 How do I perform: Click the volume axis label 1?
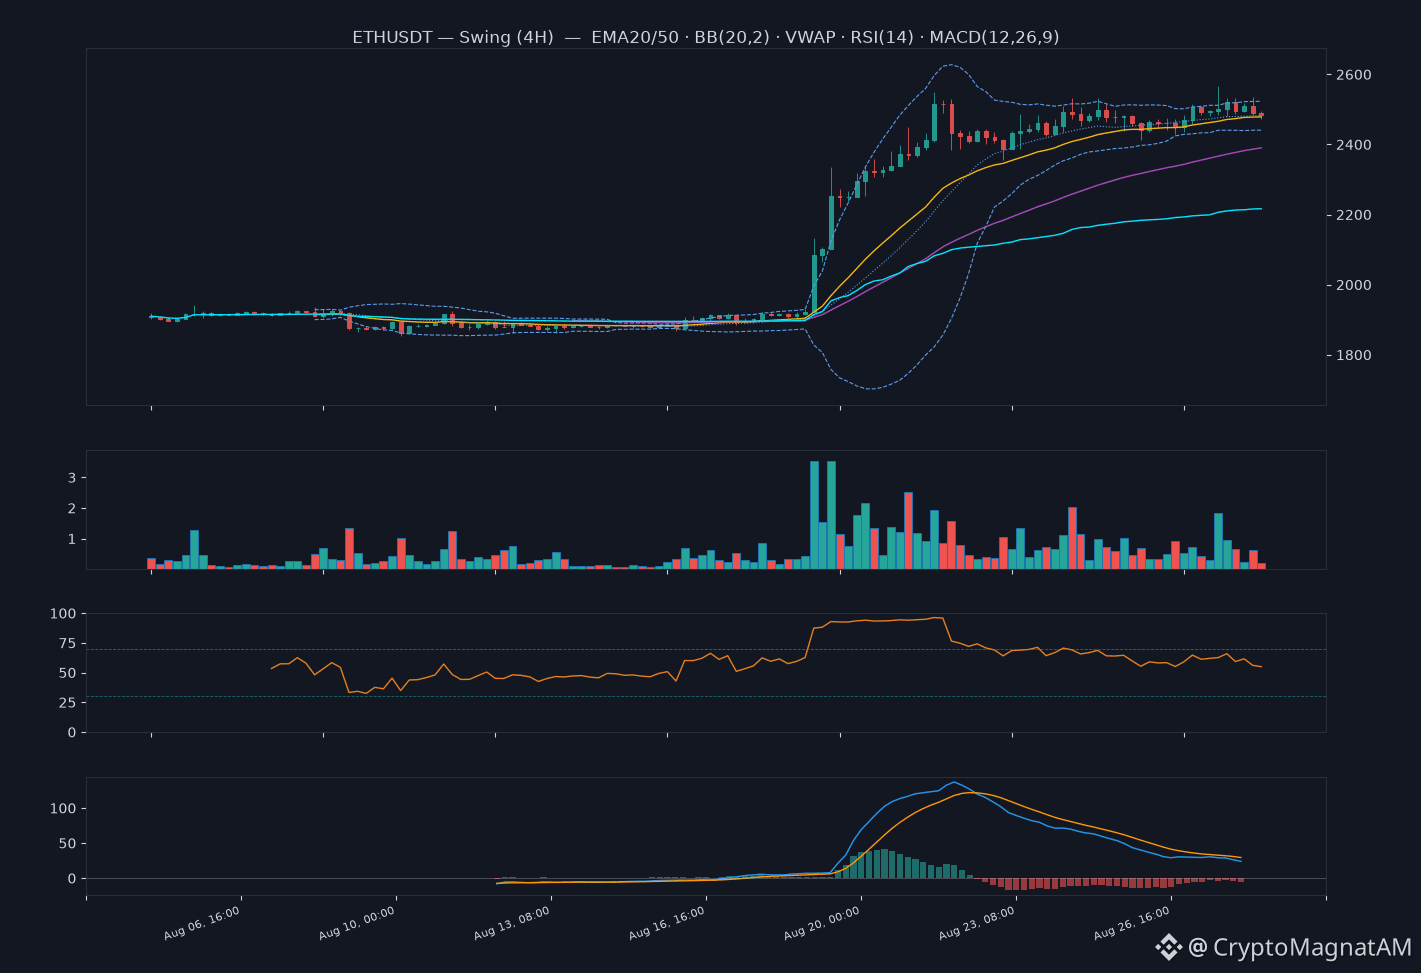72,540
